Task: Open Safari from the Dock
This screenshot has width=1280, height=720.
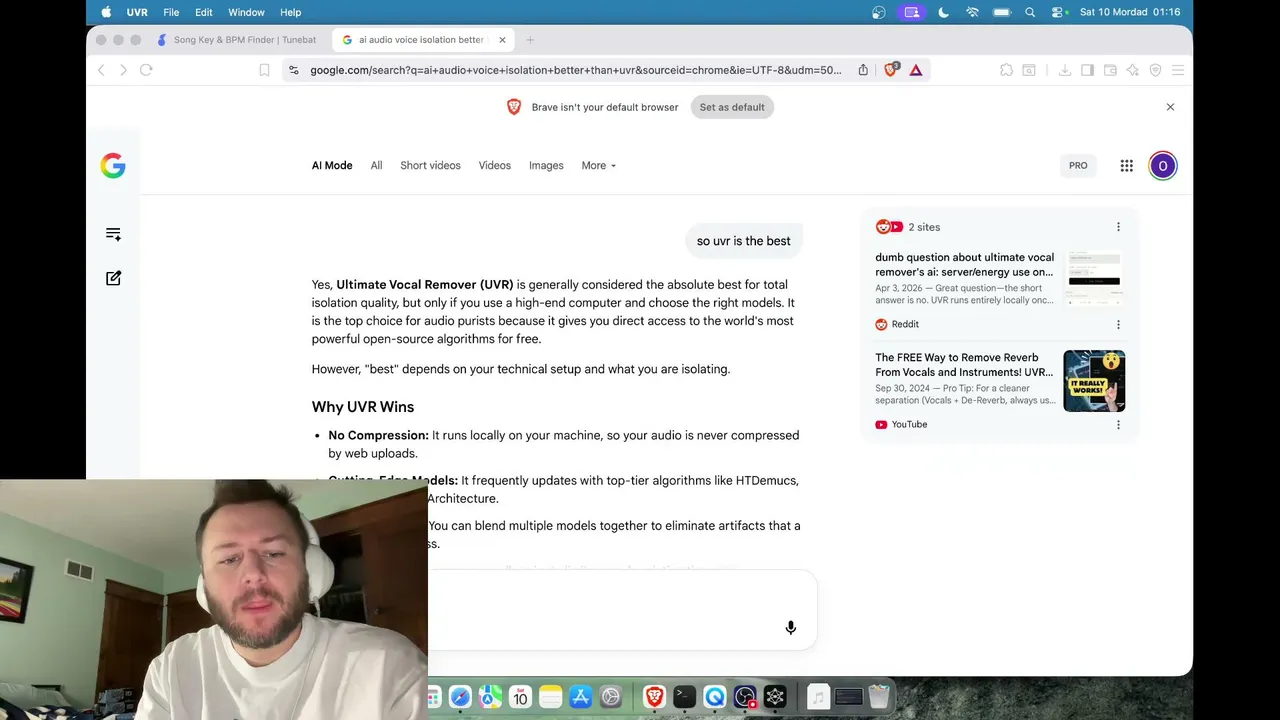Action: (x=460, y=697)
